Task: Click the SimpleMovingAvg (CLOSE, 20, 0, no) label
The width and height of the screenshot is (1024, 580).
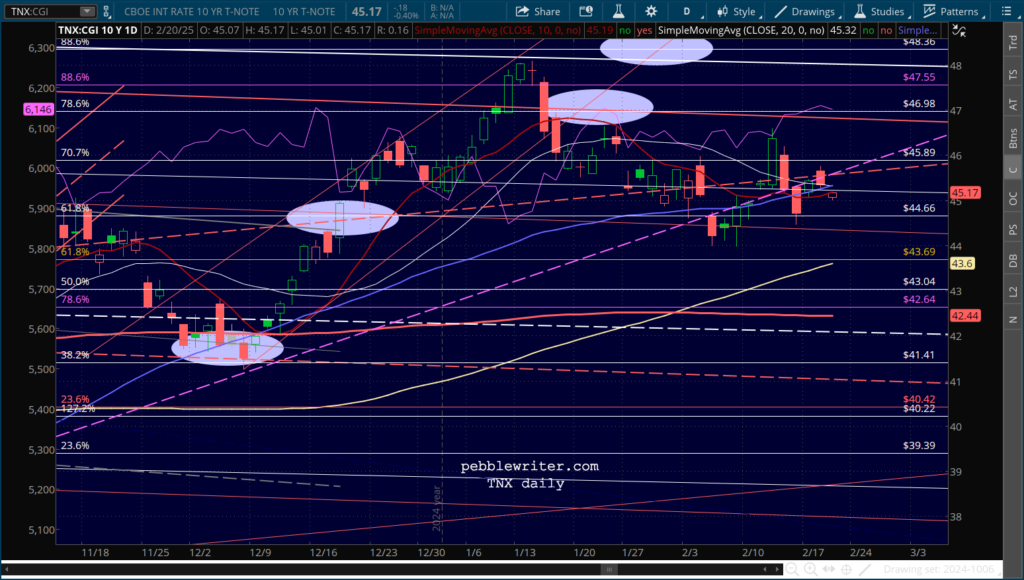Action: tap(741, 30)
